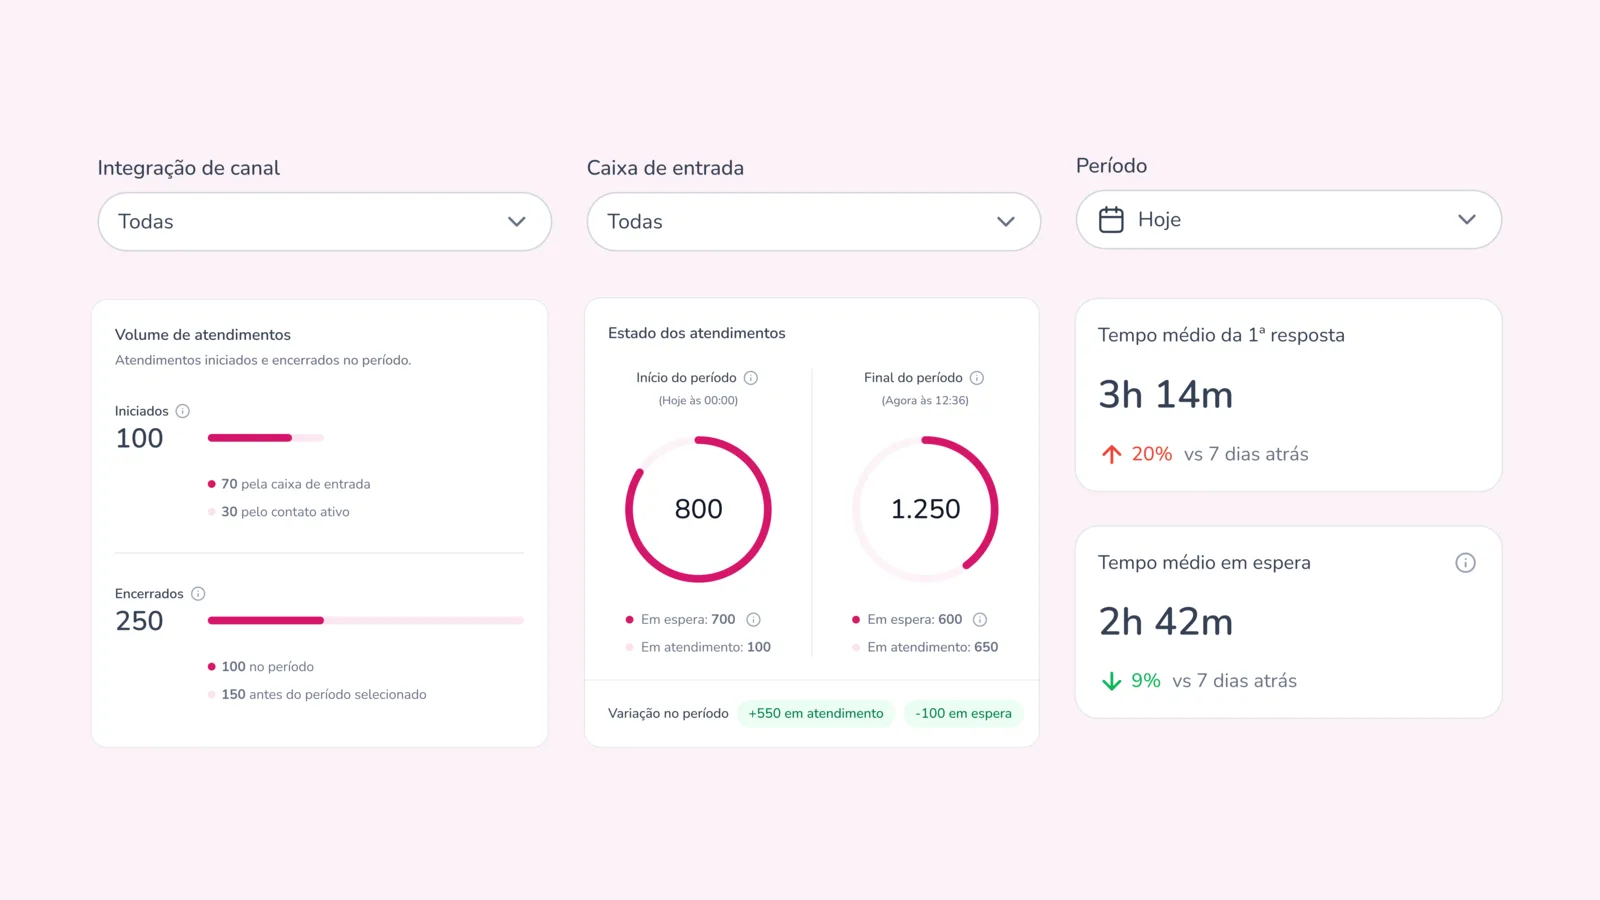
Task: Click the green down arrow beside 9%
Action: point(1111,682)
